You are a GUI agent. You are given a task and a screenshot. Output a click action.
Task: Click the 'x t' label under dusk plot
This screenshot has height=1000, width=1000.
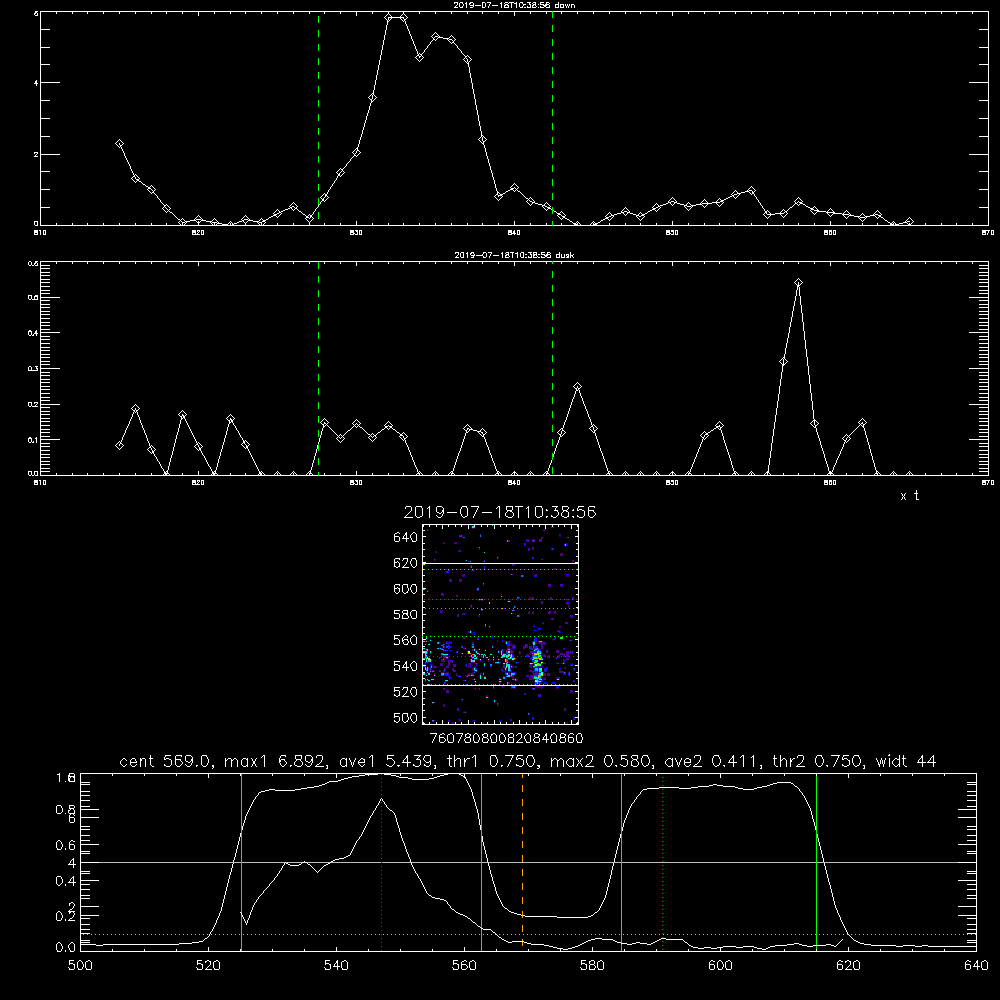point(909,496)
